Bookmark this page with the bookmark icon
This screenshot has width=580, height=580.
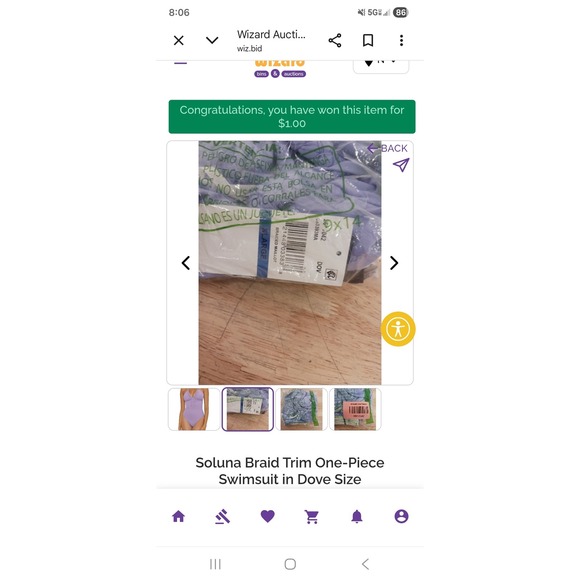click(368, 40)
